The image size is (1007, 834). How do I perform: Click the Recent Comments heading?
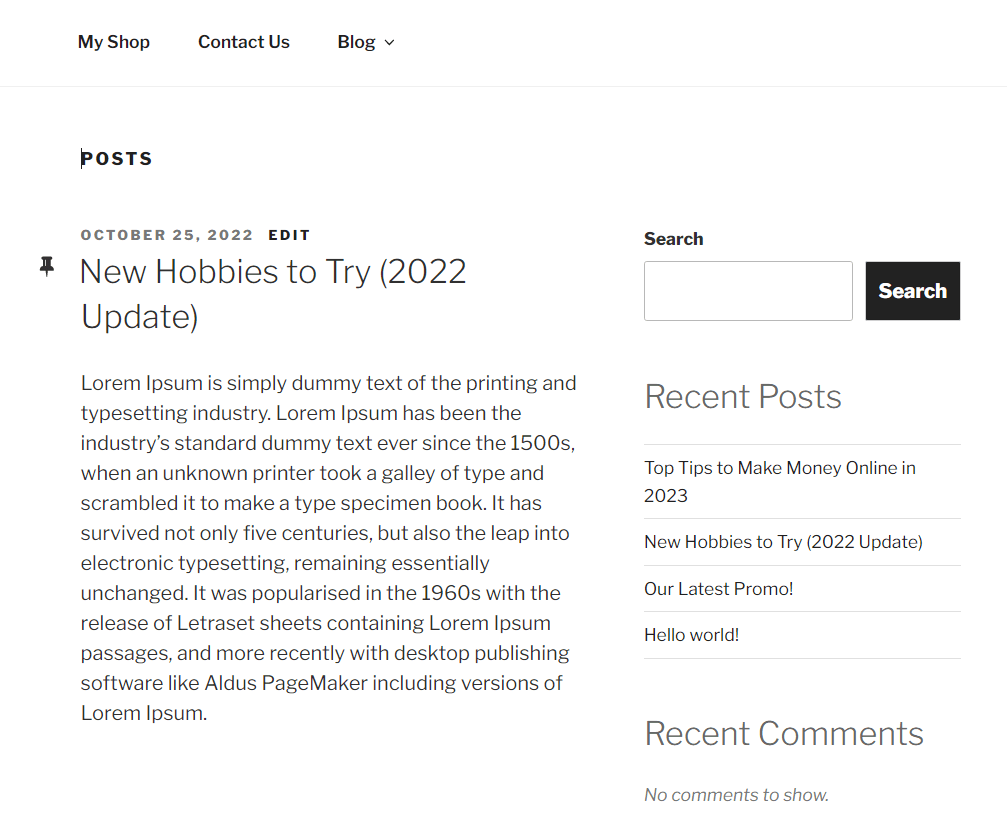coord(784,733)
